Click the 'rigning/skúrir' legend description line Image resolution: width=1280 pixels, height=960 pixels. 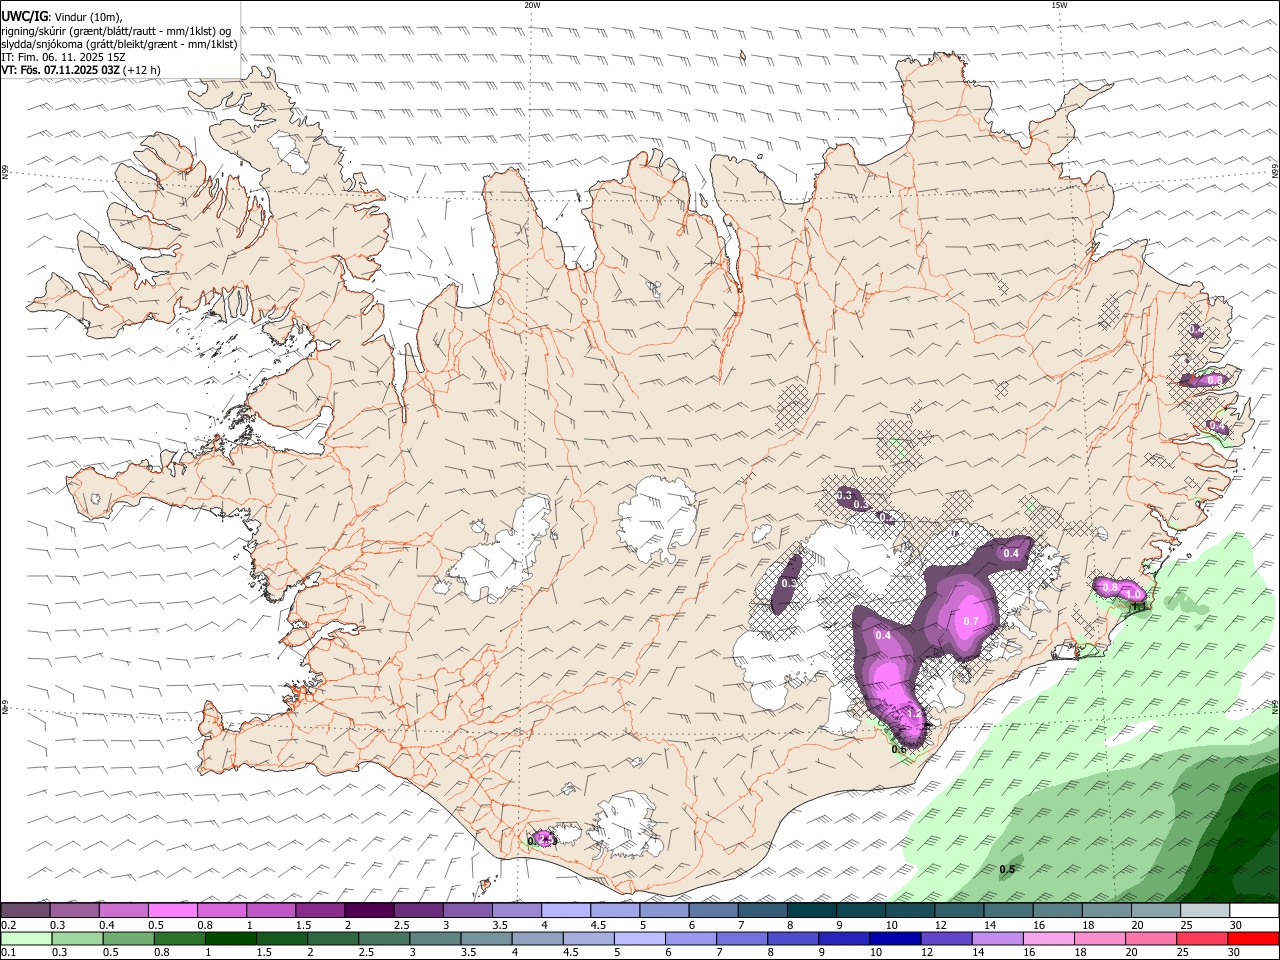point(116,31)
